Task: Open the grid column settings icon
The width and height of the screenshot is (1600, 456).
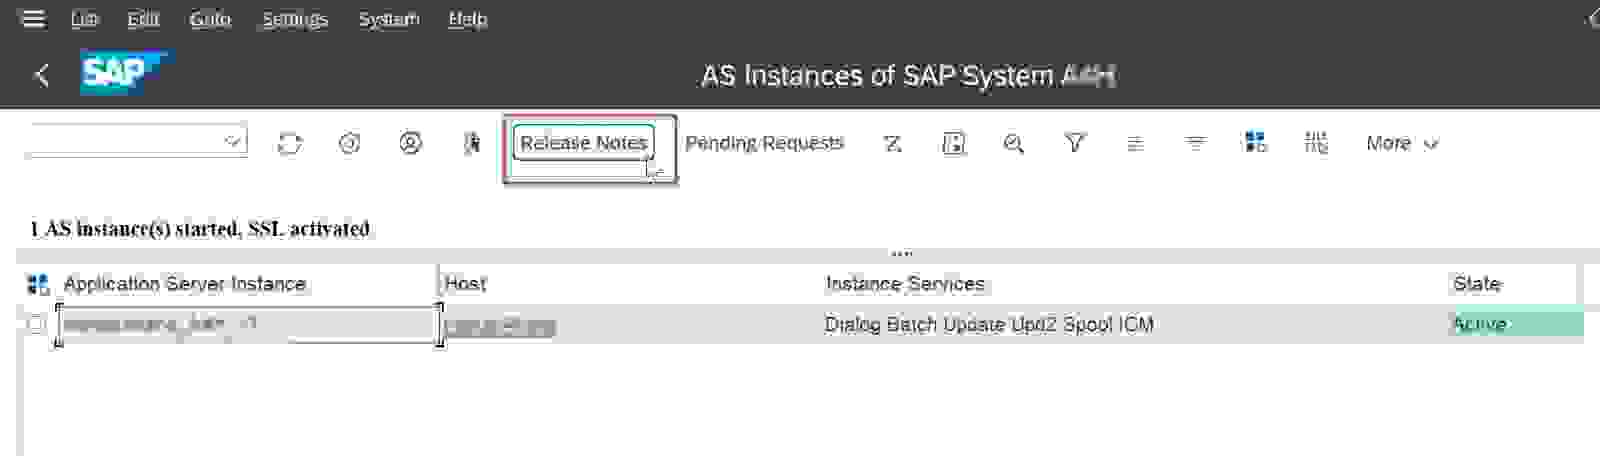Action: pos(1316,143)
